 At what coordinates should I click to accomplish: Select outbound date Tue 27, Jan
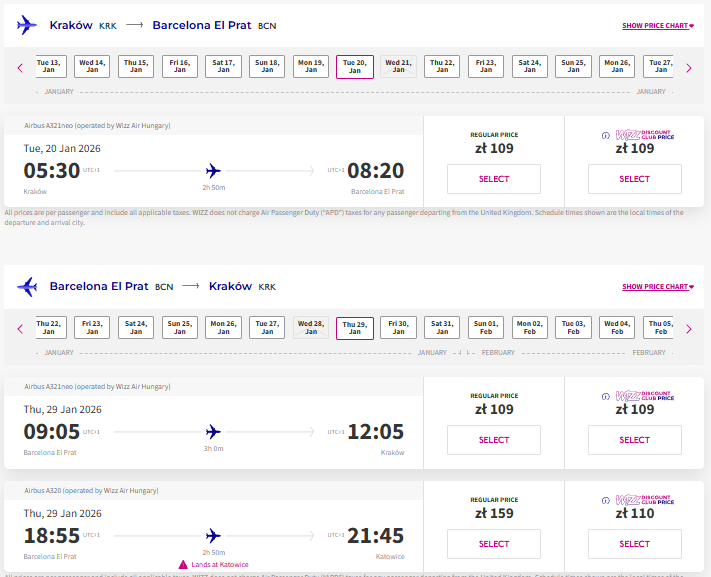coord(658,66)
